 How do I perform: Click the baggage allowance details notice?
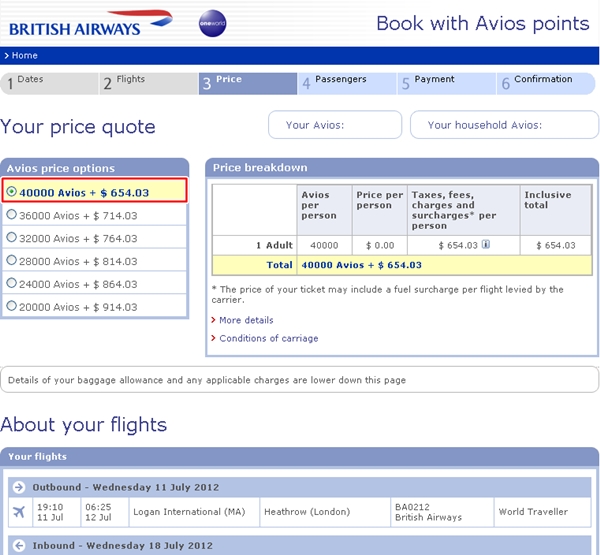tap(300, 380)
